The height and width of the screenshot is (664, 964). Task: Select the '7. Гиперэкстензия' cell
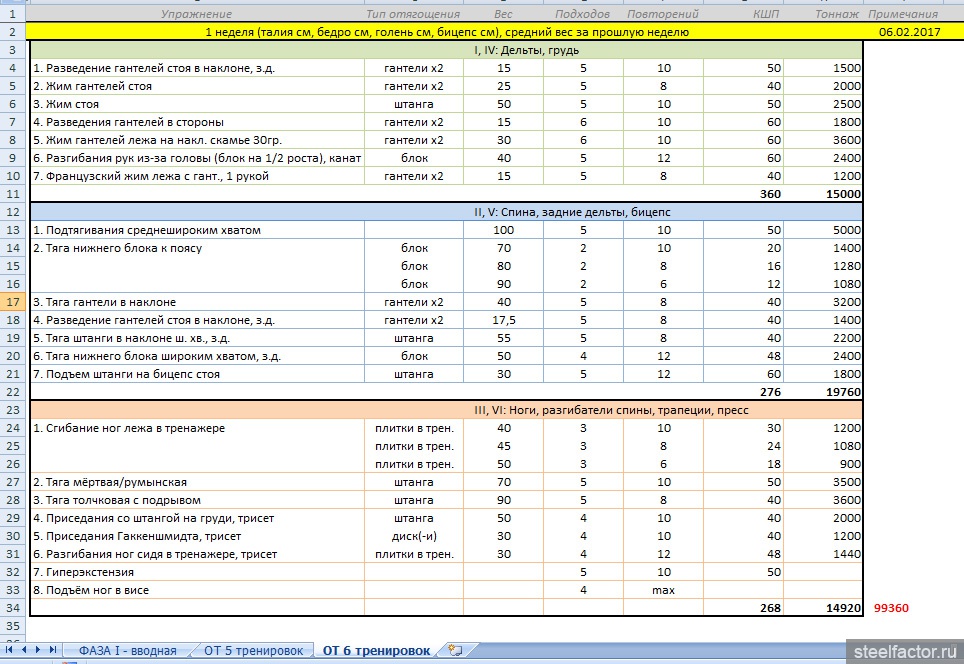click(x=197, y=572)
